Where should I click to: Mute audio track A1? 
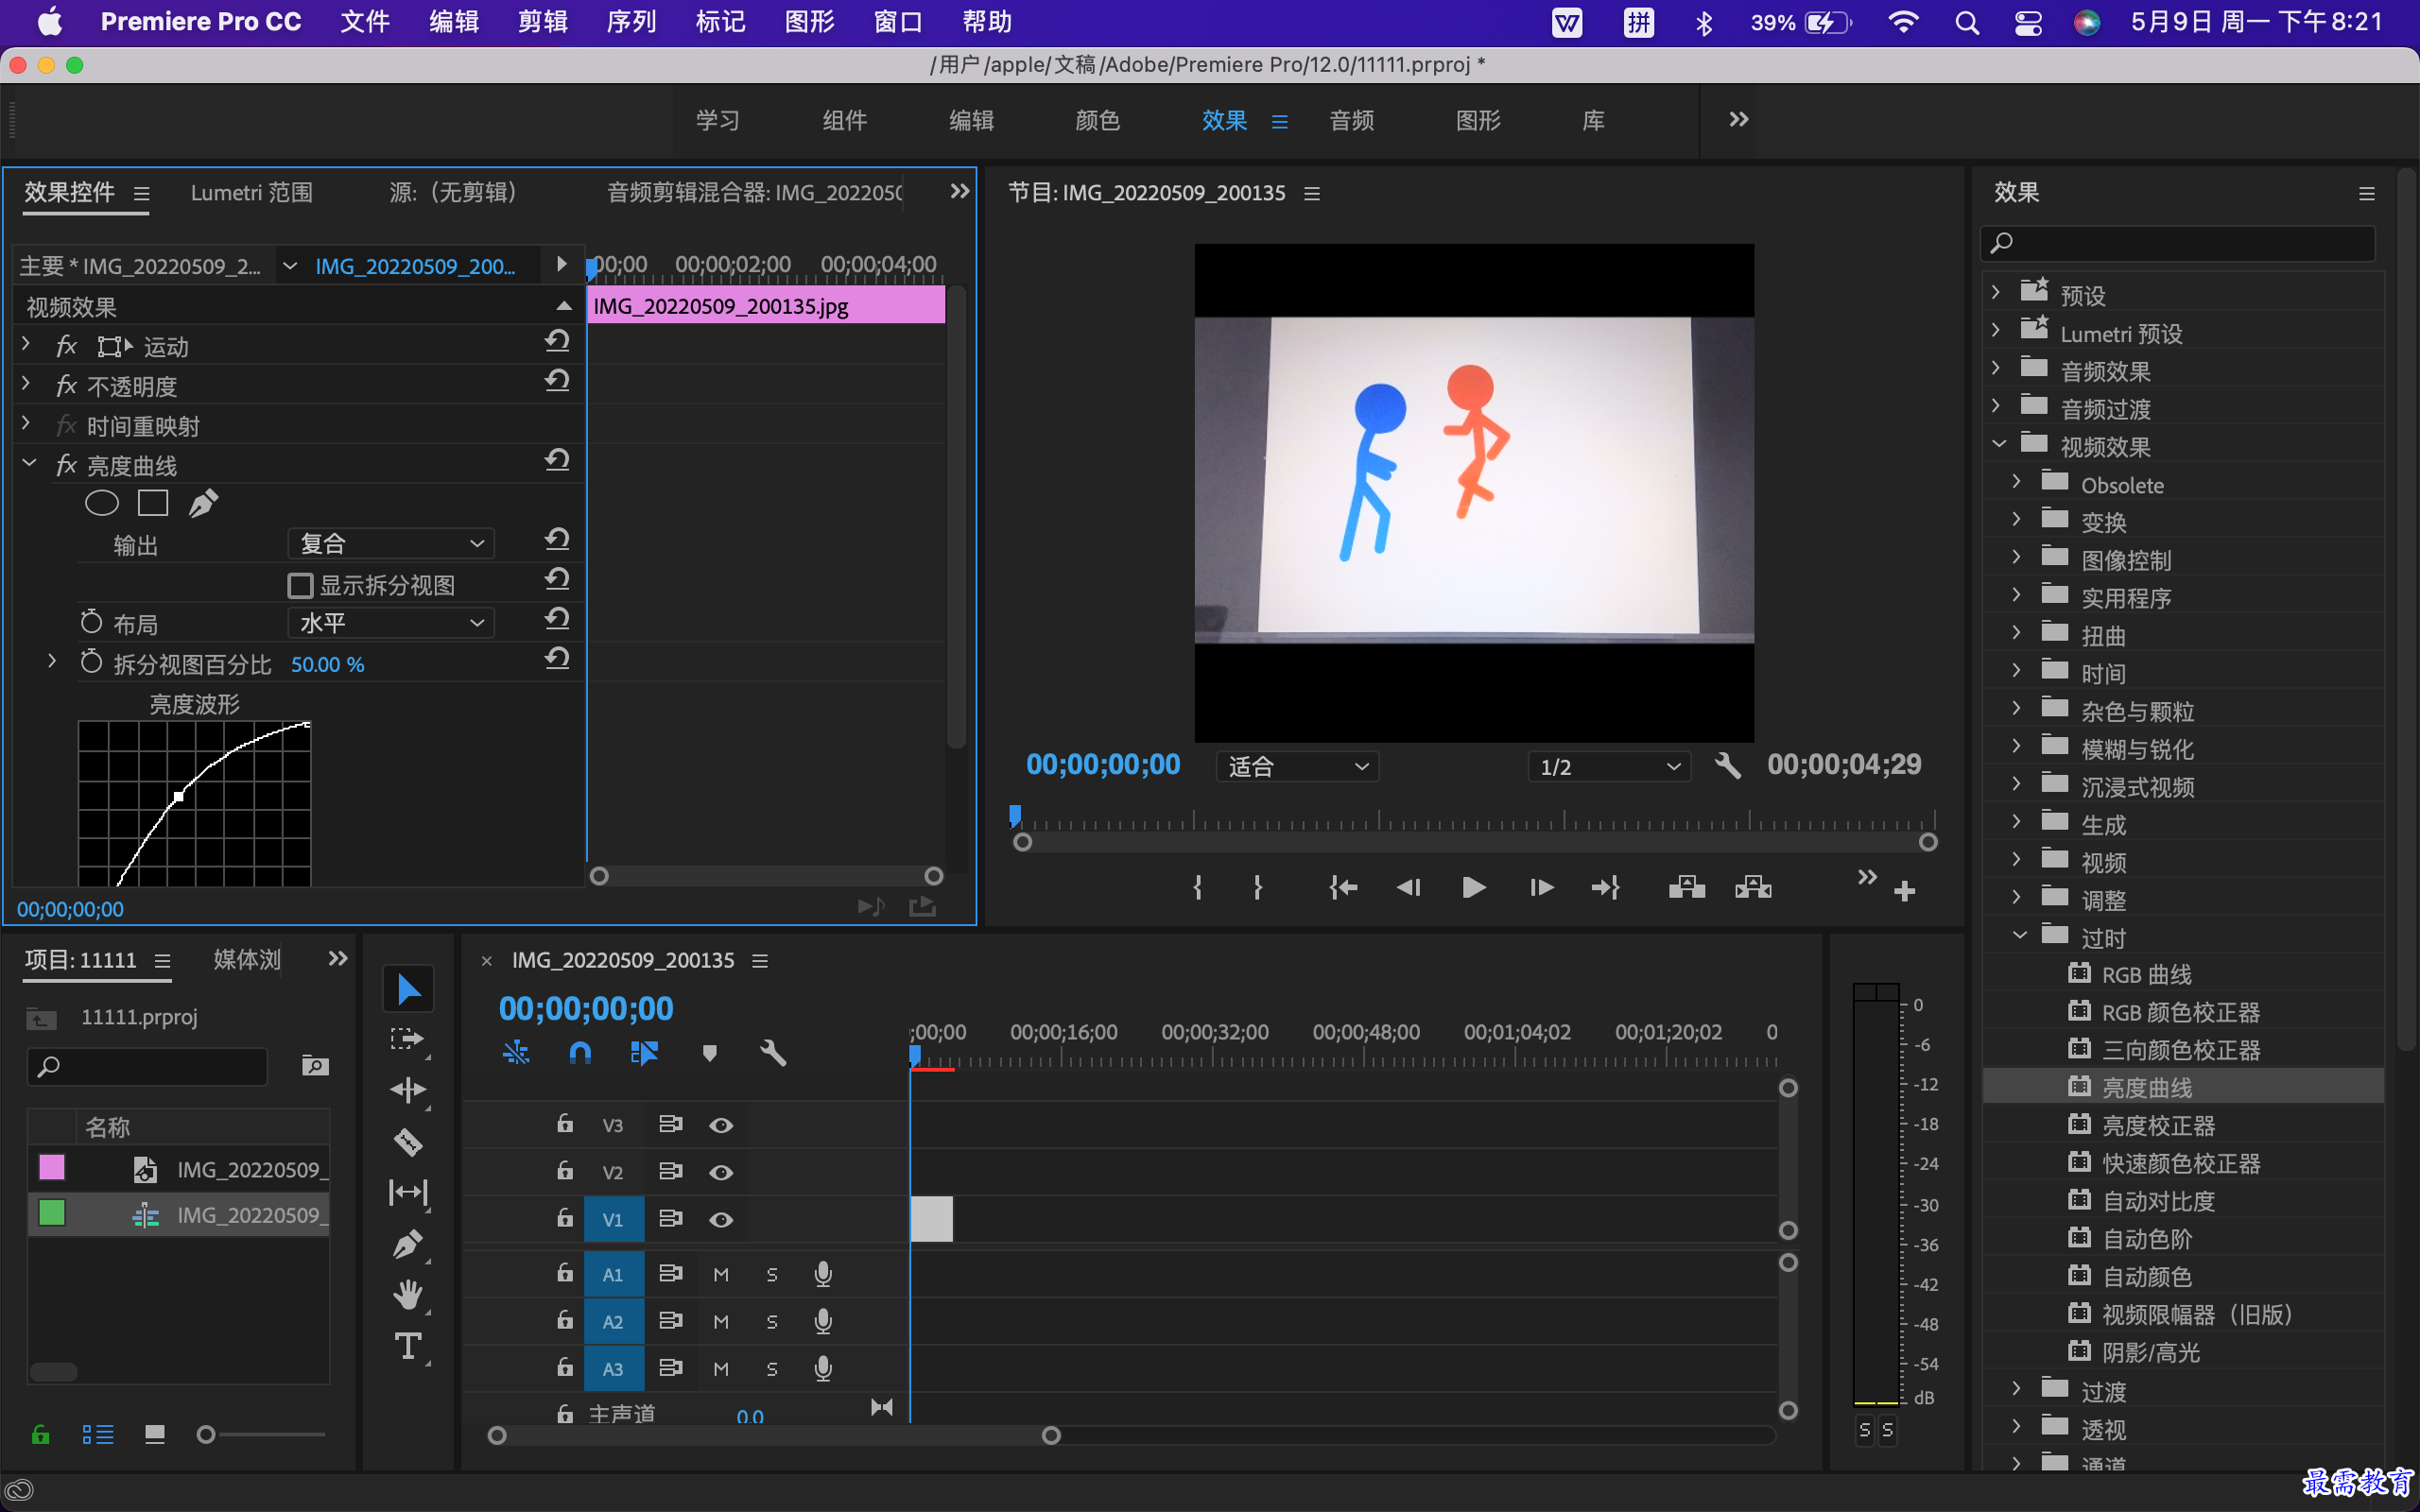pyautogui.click(x=721, y=1274)
